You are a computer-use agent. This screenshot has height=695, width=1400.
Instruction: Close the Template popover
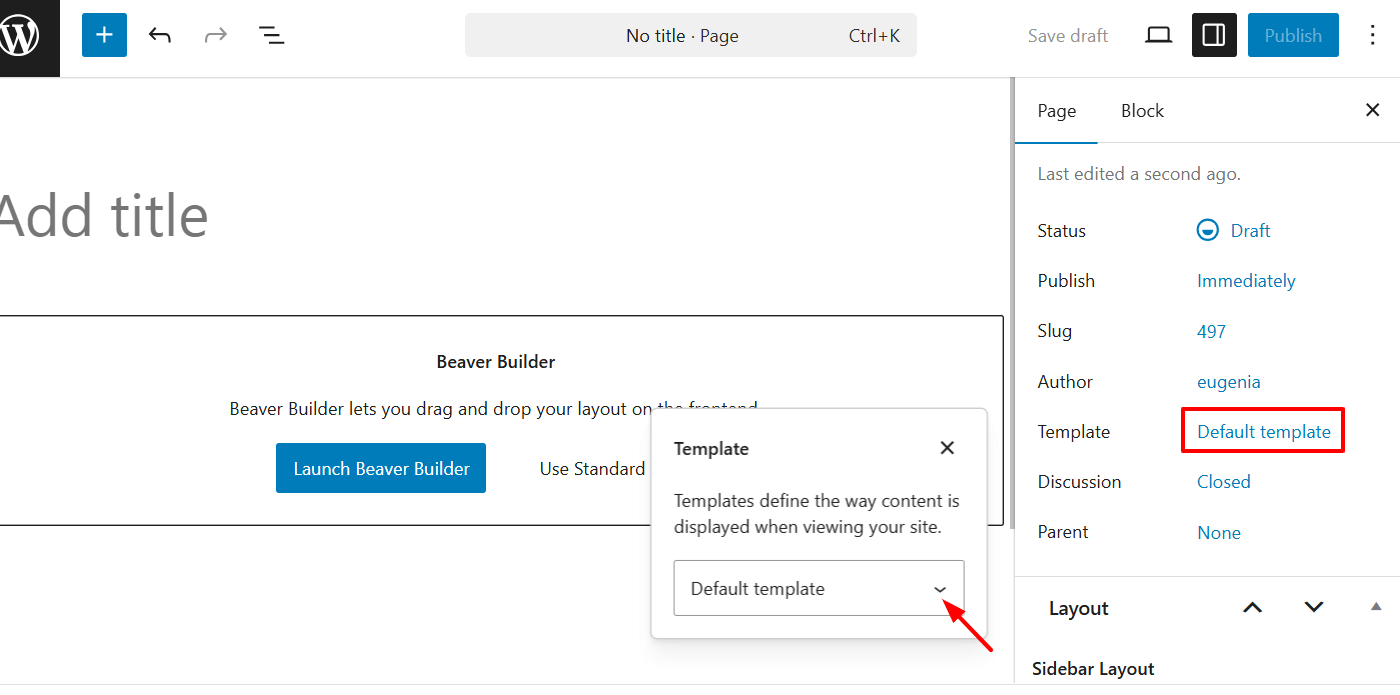click(947, 448)
